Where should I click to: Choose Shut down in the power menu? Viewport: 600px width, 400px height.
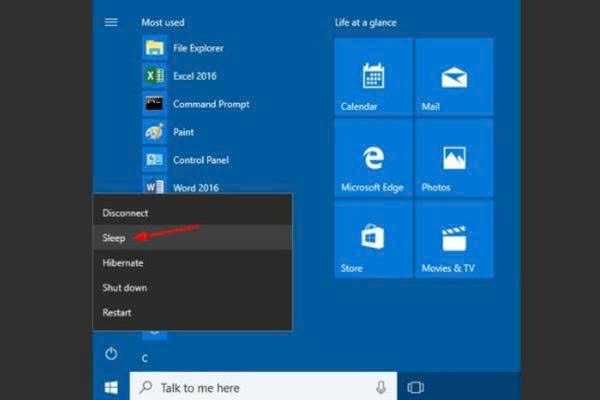click(193, 288)
